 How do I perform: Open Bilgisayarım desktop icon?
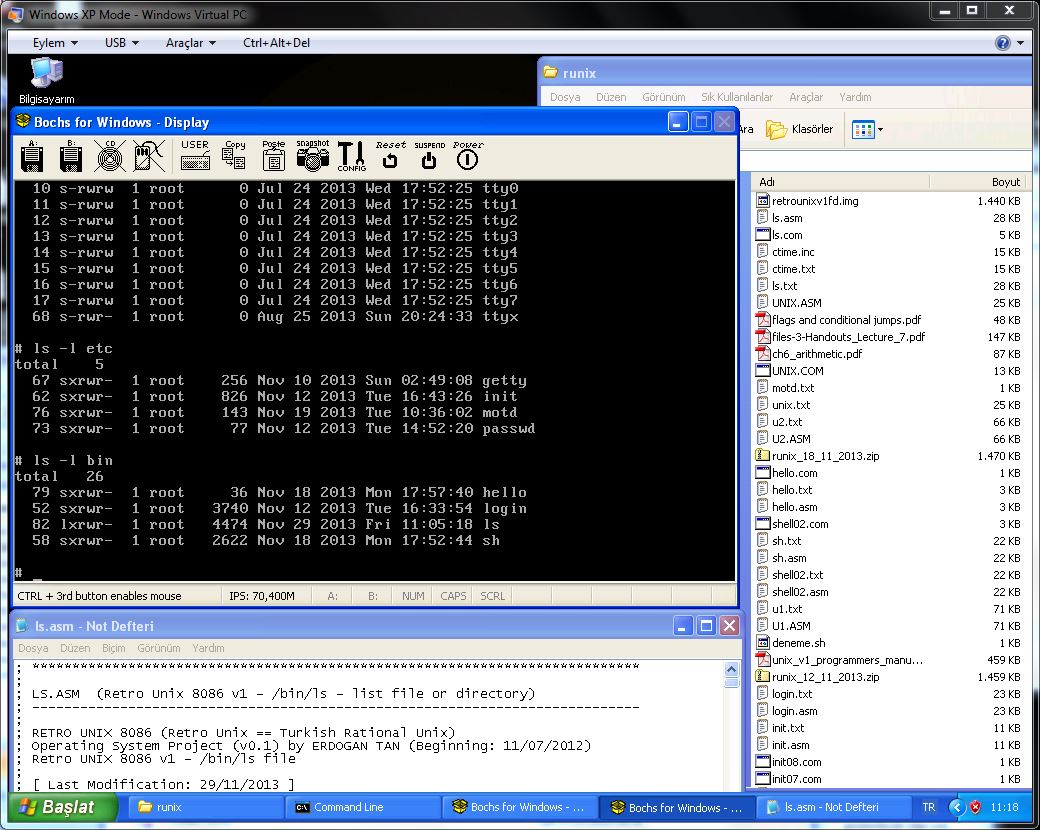[x=46, y=81]
